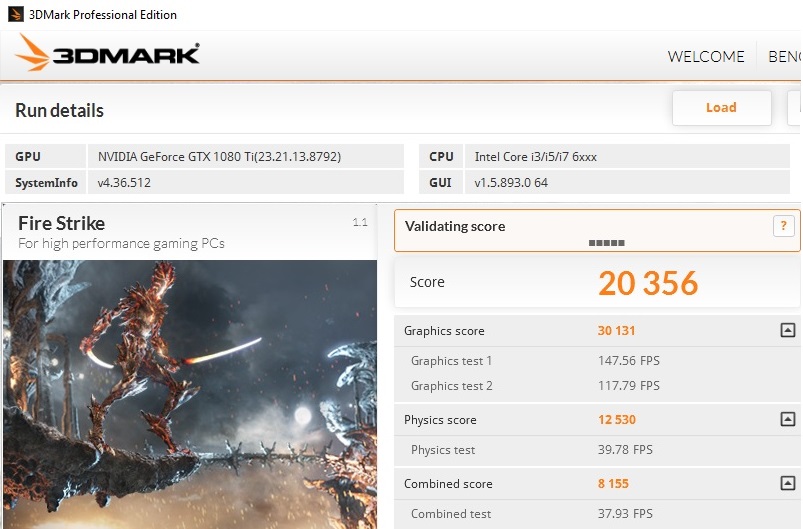Click the Fire Strike version 1.1 label
The image size is (803, 529).
pos(360,222)
